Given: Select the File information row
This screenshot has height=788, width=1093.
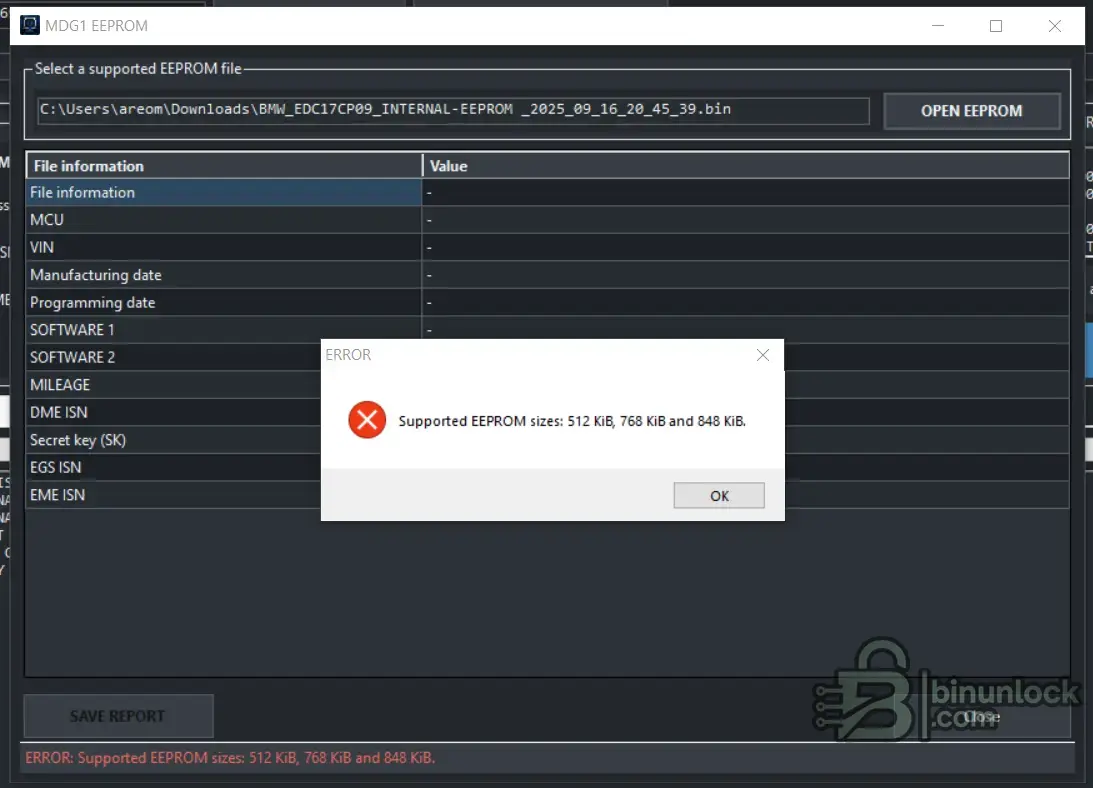Looking at the screenshot, I should 547,192.
